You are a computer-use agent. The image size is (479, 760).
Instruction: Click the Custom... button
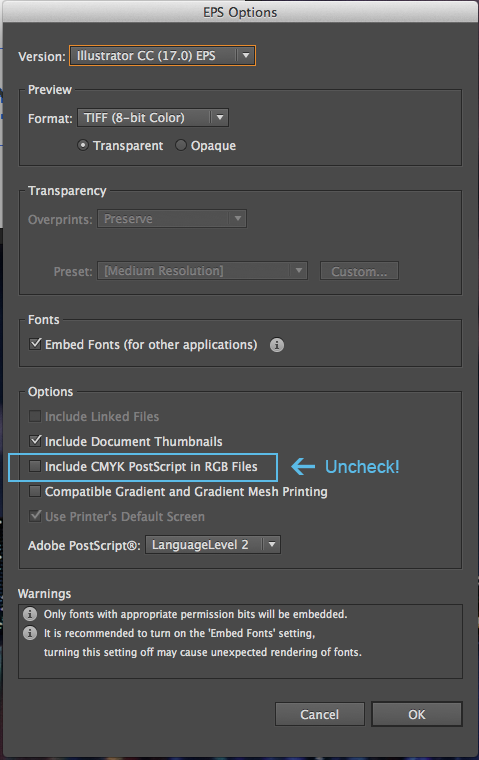[x=359, y=271]
